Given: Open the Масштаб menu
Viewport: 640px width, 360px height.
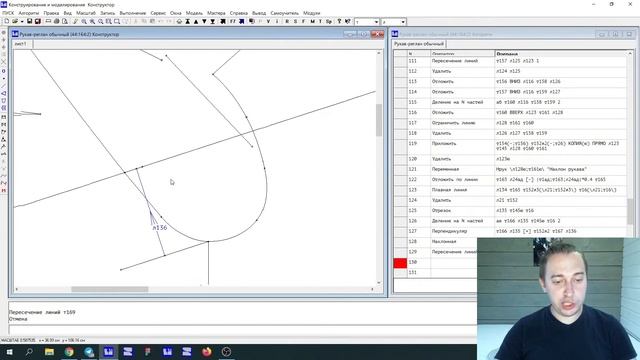Looking at the screenshot, I should click(x=86, y=13).
